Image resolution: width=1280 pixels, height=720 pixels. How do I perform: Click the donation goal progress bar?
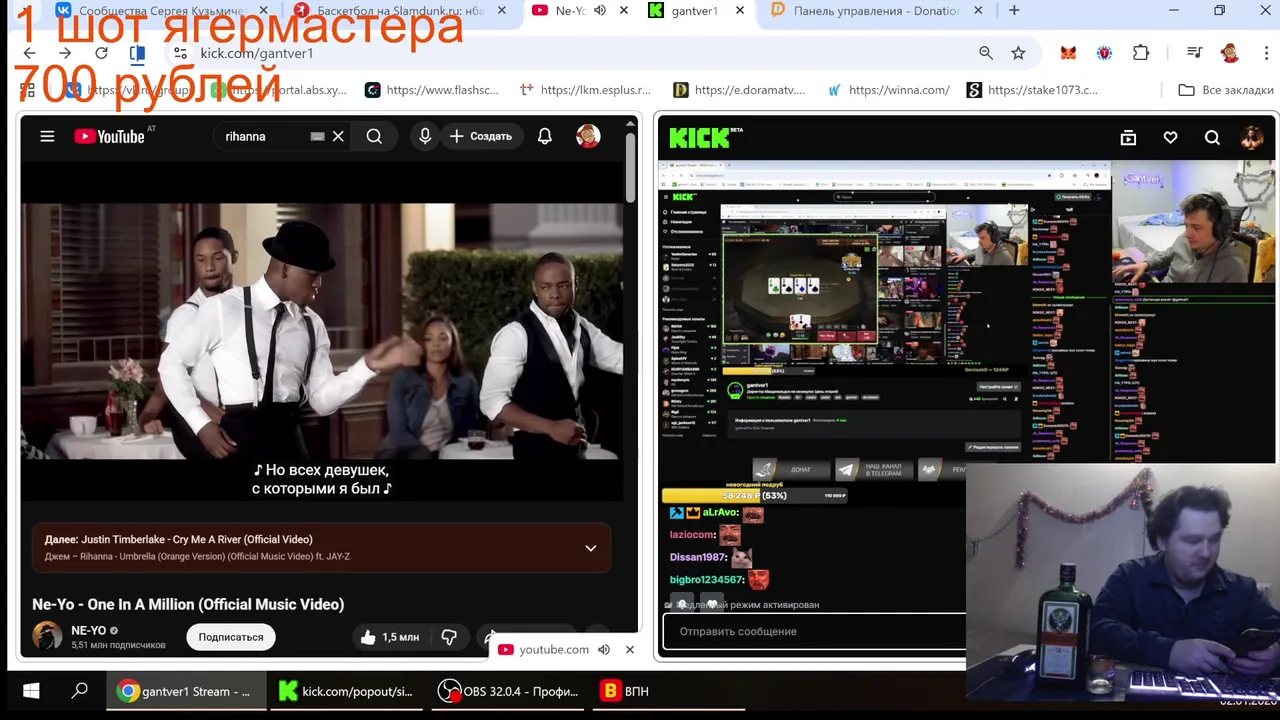756,495
